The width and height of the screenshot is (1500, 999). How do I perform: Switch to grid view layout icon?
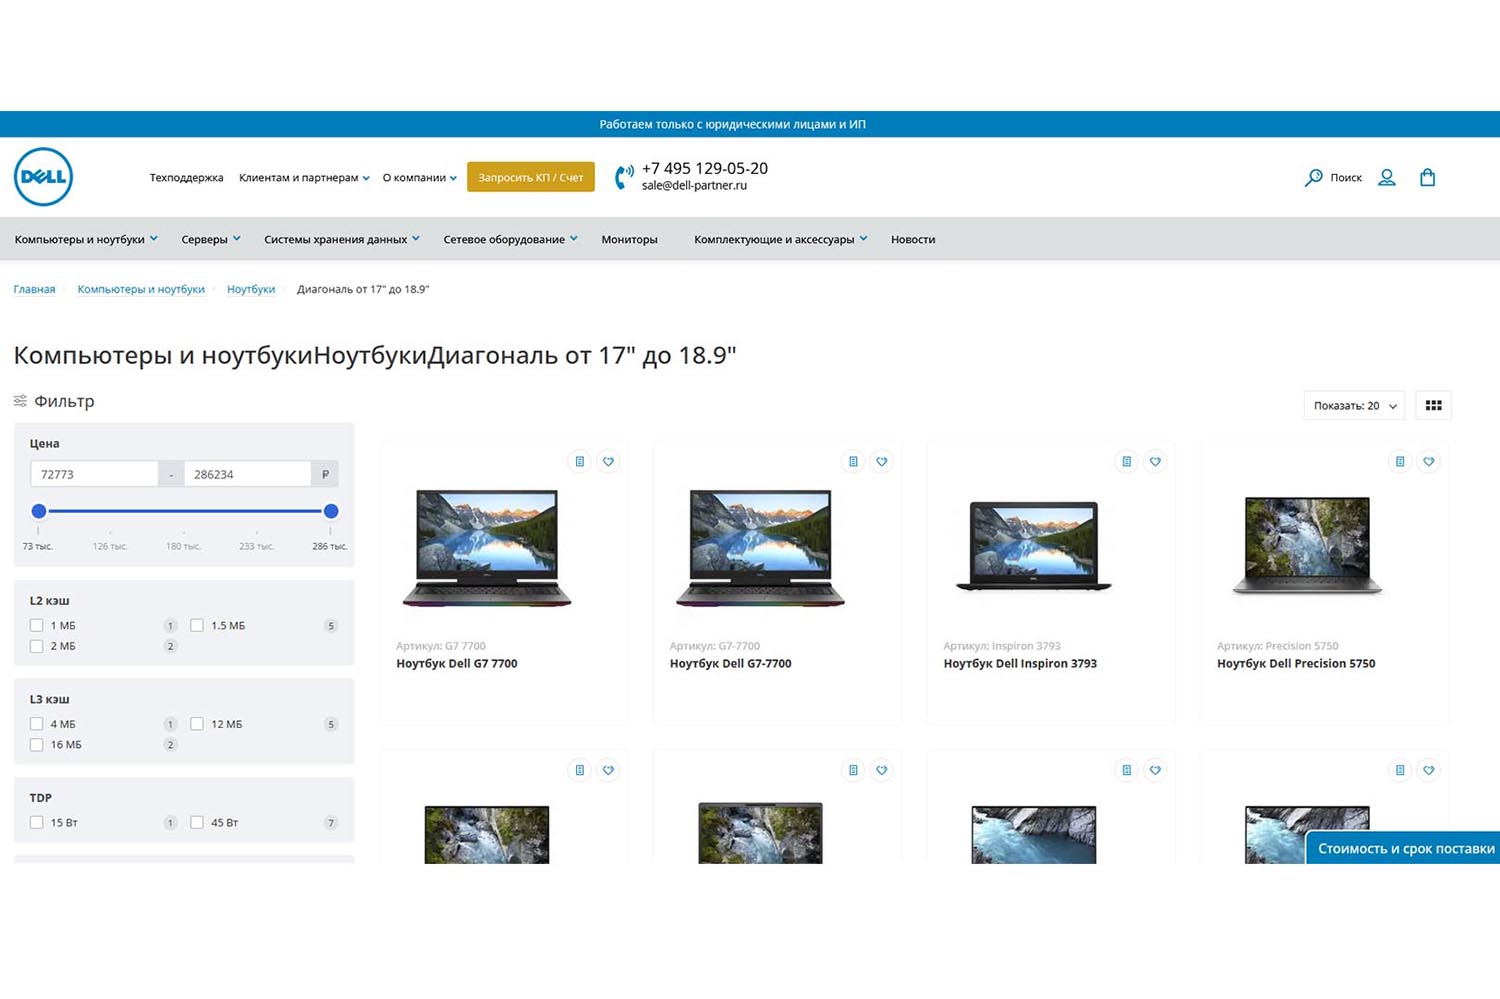1433,405
